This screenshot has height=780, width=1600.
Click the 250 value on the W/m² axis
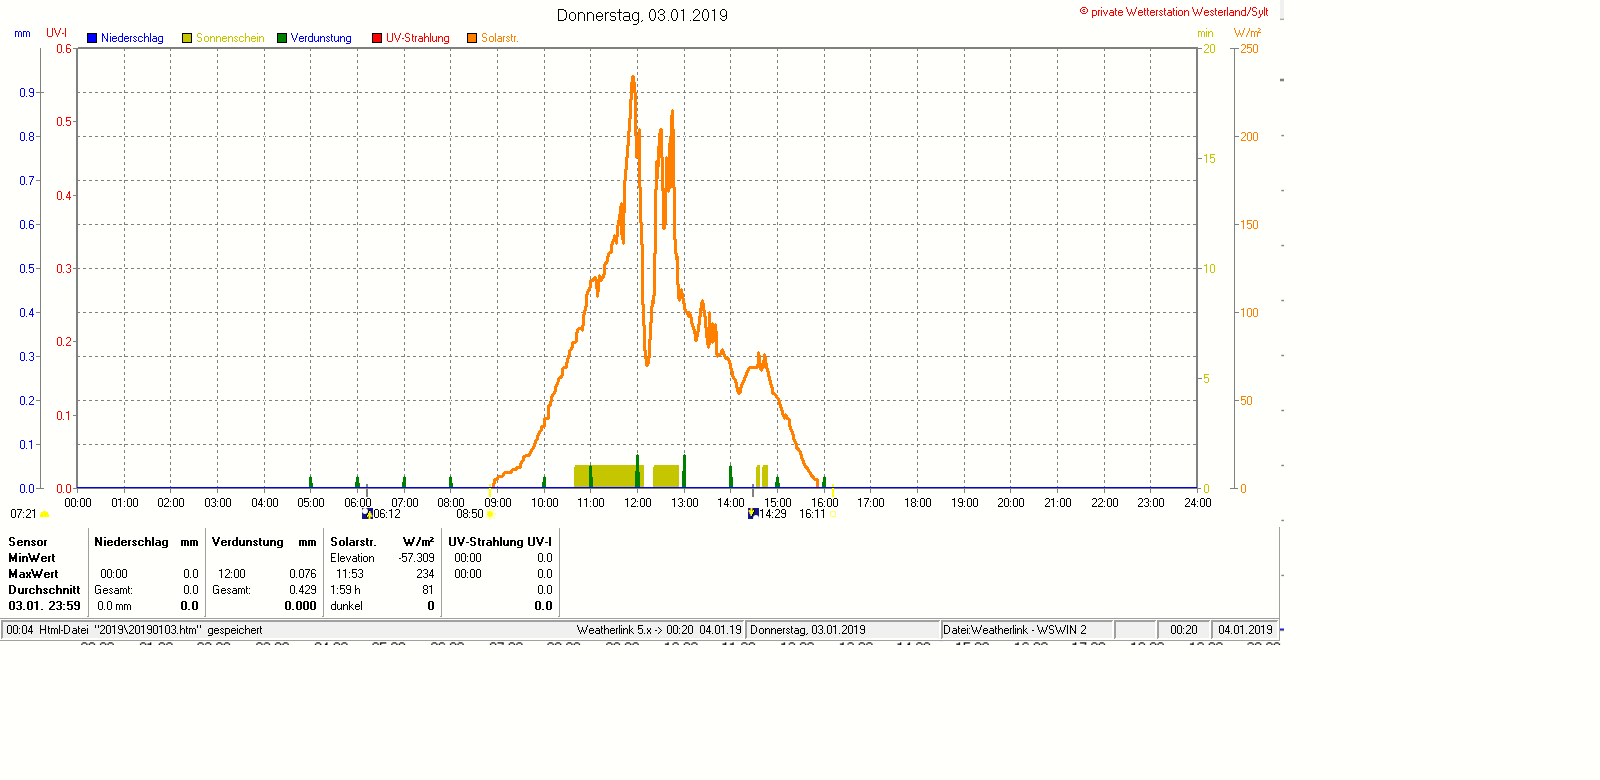pos(1250,49)
